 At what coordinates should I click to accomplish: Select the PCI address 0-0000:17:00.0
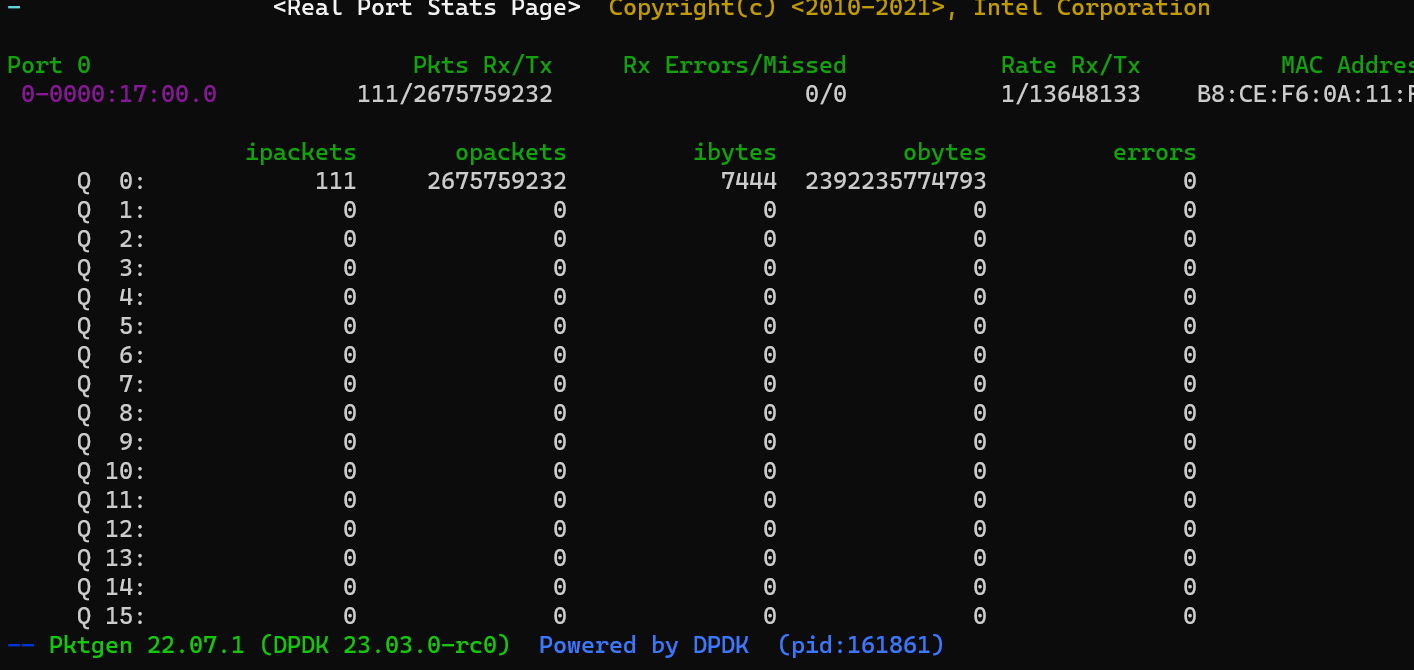[116, 94]
